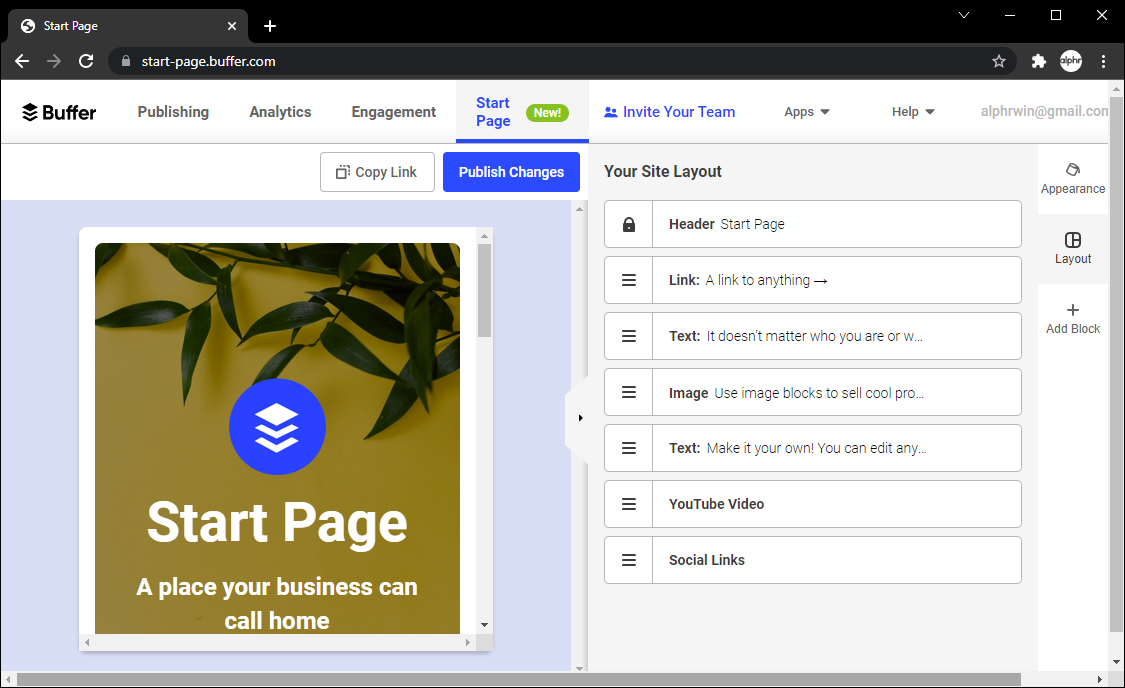Open Chrome three-dot menu

(1103, 62)
